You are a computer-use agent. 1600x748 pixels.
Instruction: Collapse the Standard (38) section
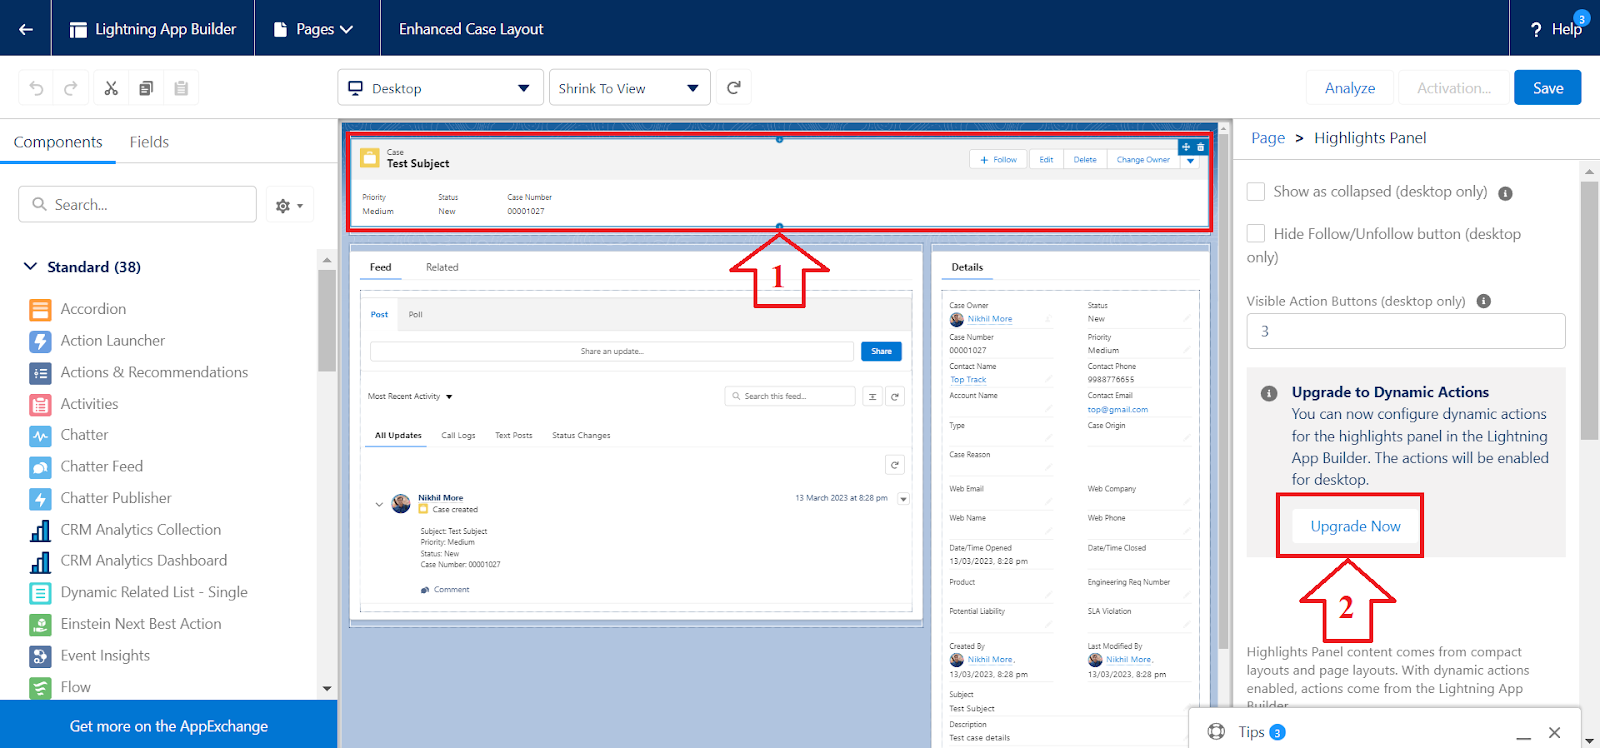pyautogui.click(x=30, y=267)
